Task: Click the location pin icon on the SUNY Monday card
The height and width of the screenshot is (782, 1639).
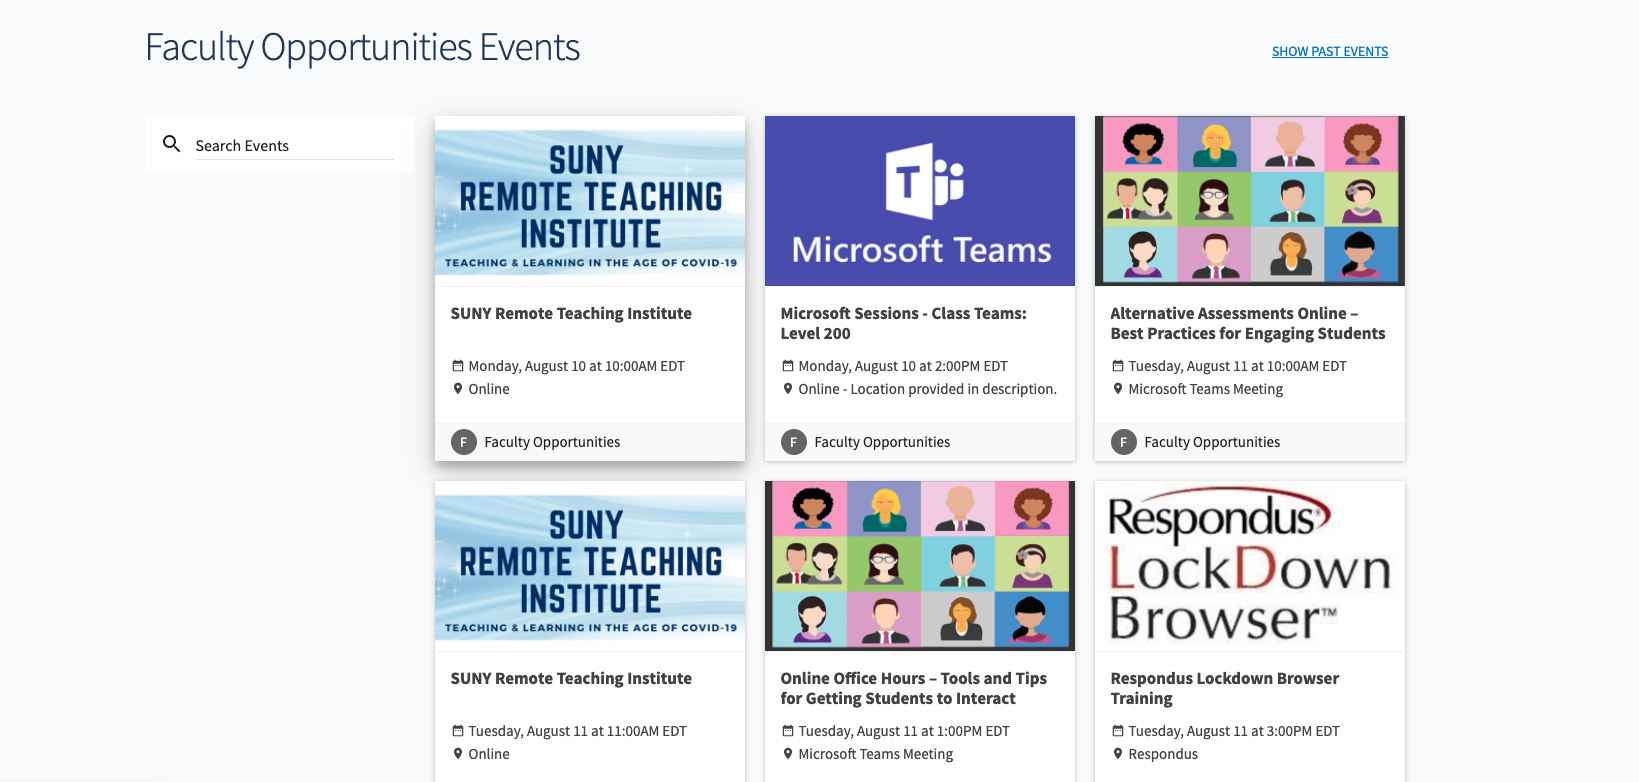Action: coord(458,389)
